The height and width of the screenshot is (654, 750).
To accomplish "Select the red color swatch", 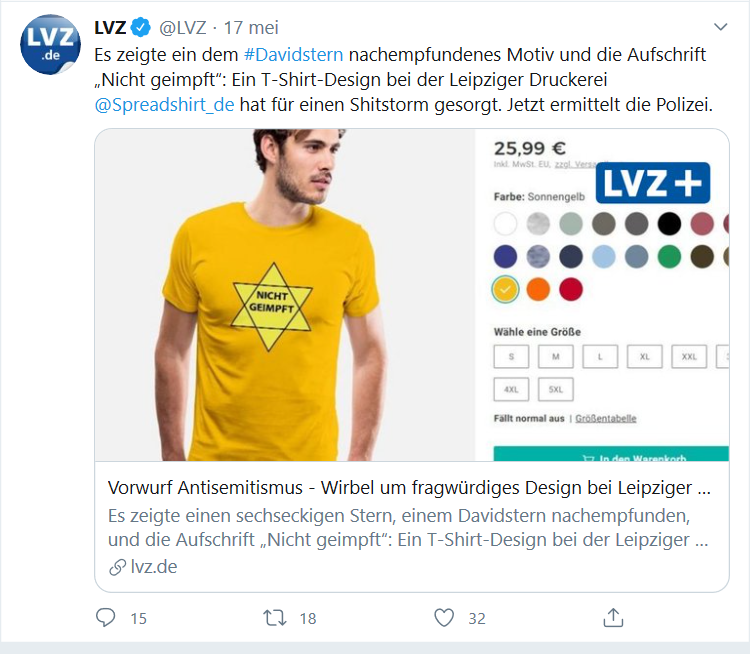I will pos(571,289).
